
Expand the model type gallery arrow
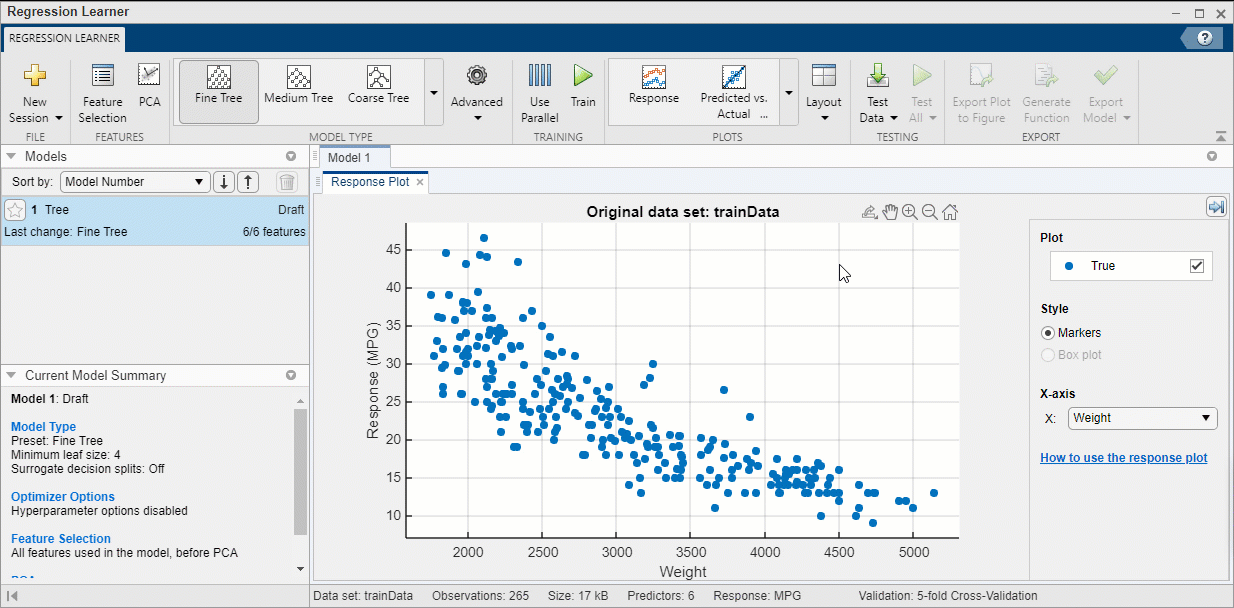433,92
